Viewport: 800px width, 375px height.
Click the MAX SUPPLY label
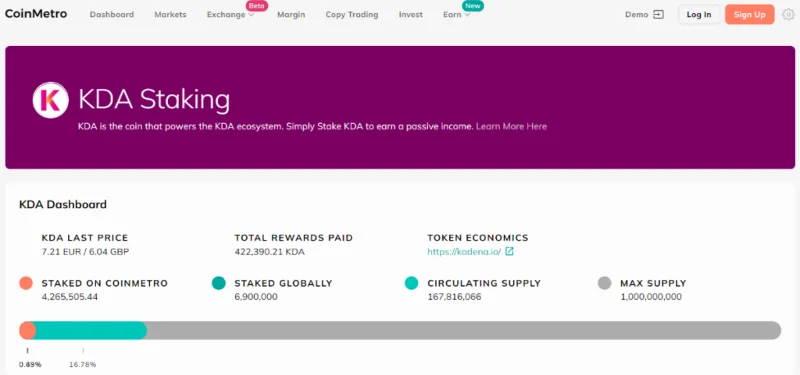[x=653, y=283]
